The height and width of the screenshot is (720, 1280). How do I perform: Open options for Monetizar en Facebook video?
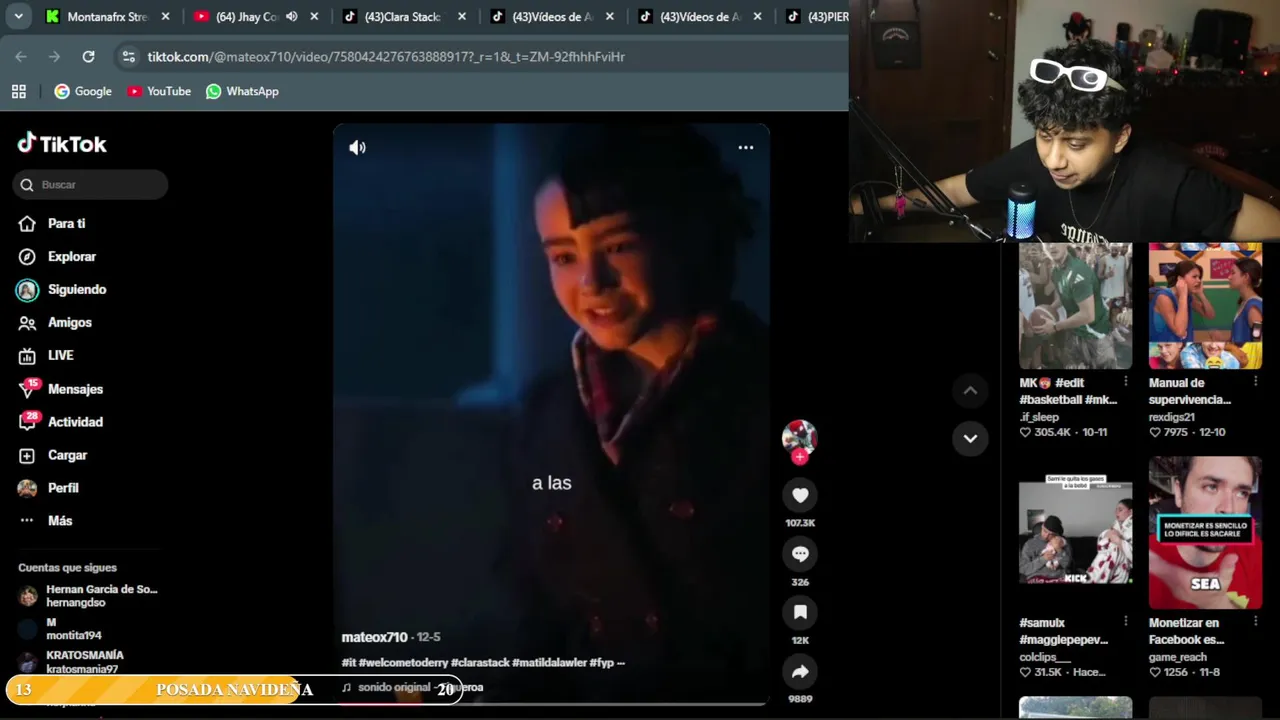click(1256, 622)
